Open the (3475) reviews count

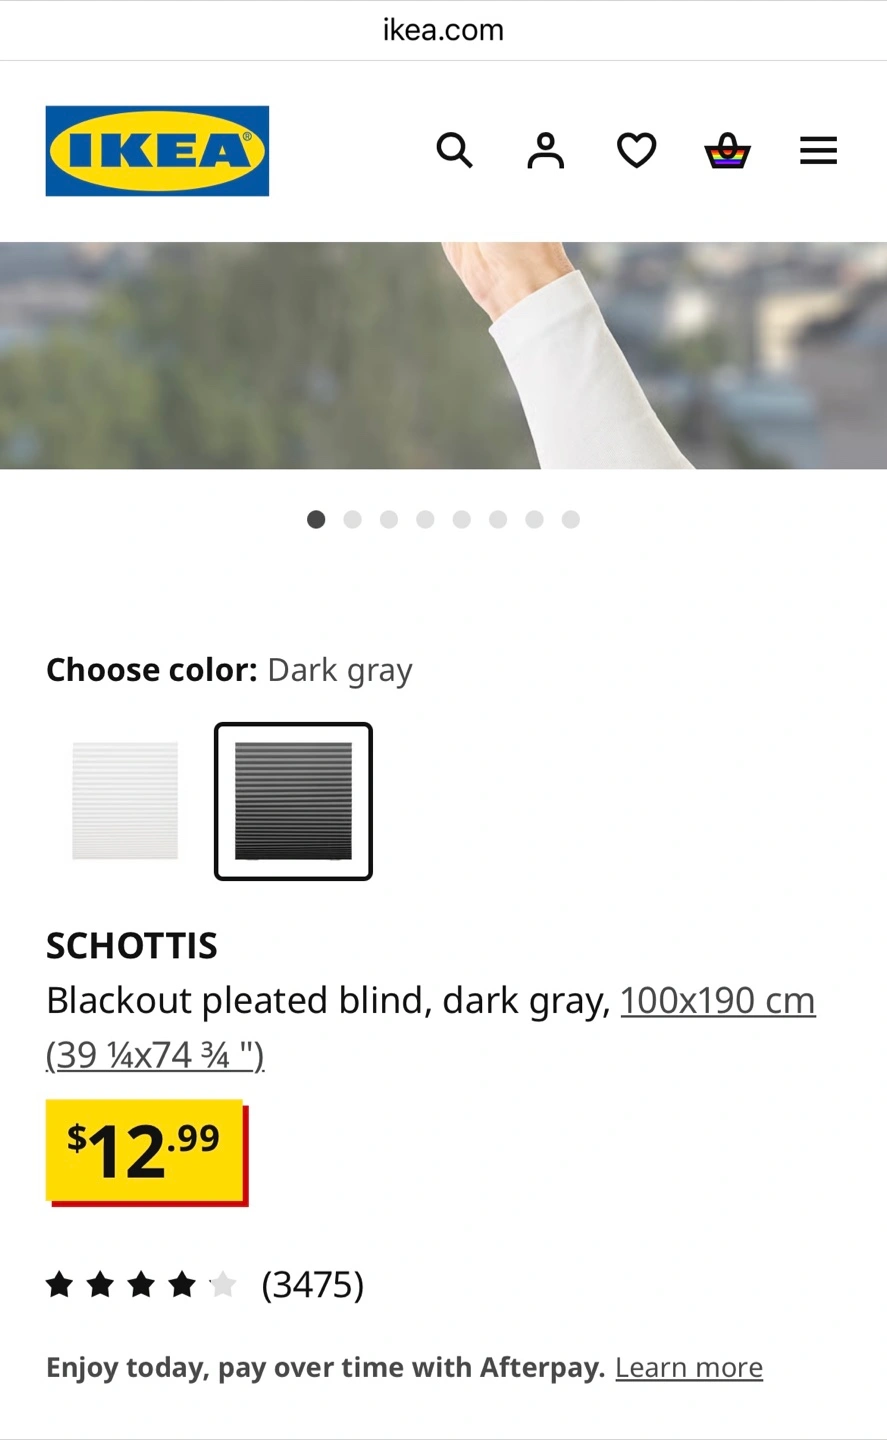(x=313, y=1284)
